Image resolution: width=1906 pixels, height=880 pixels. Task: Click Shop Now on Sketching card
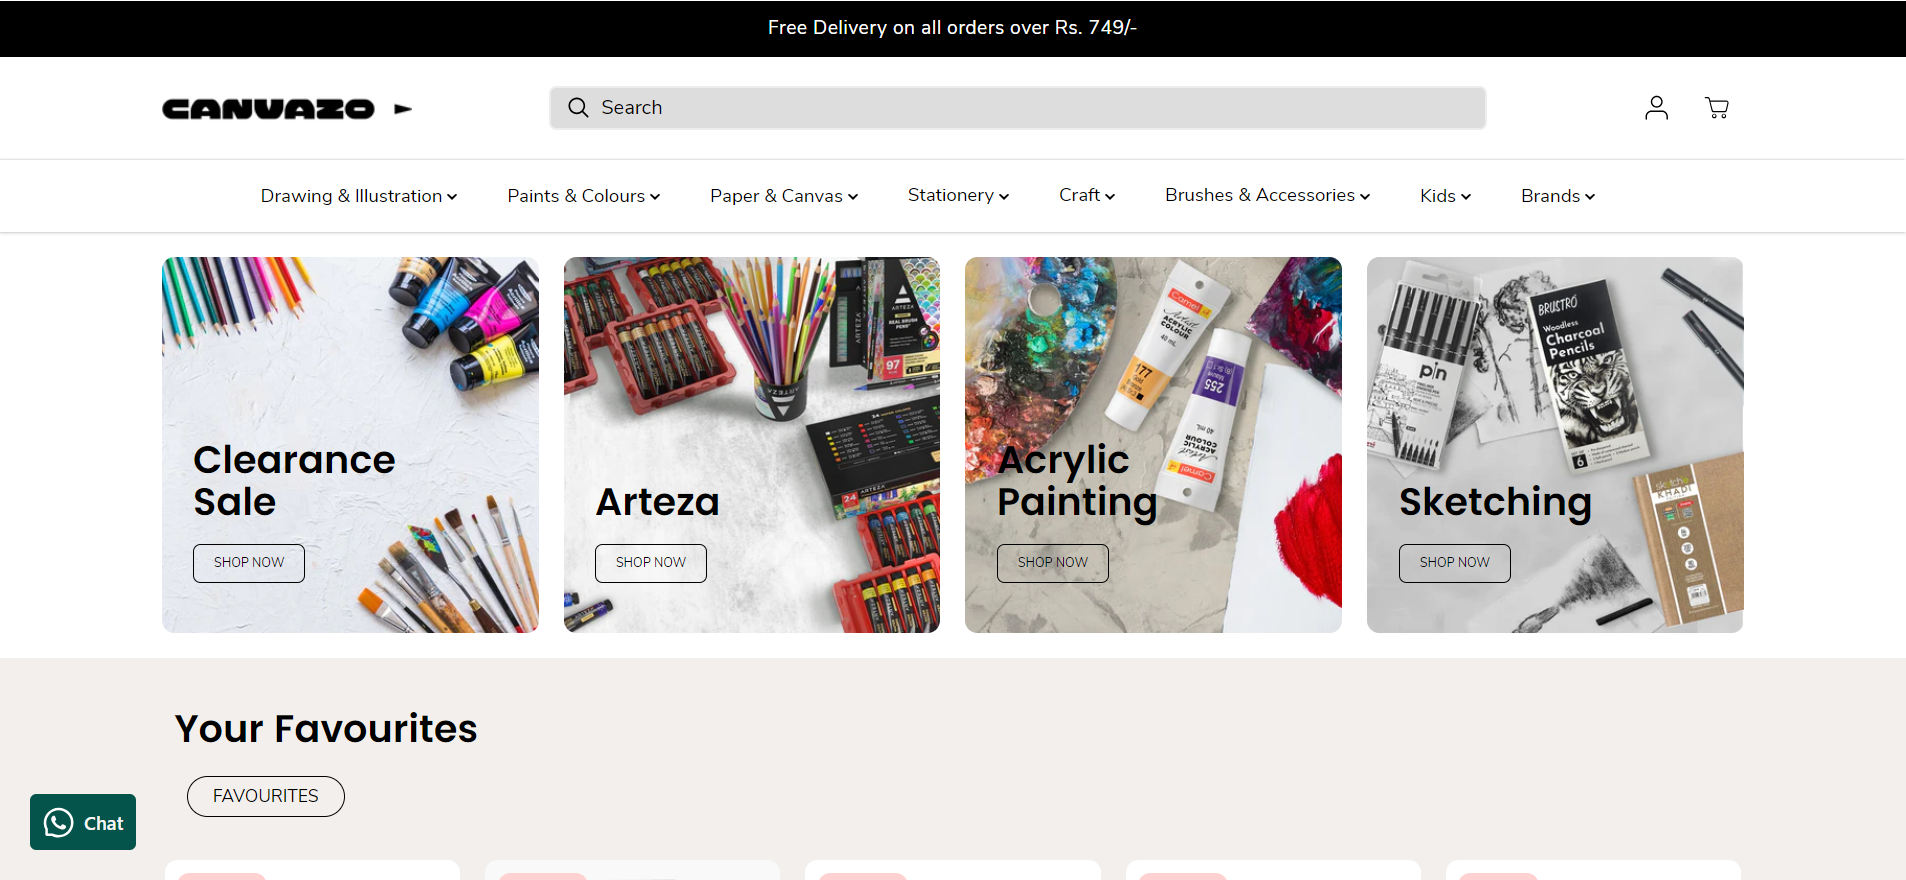coord(1455,563)
